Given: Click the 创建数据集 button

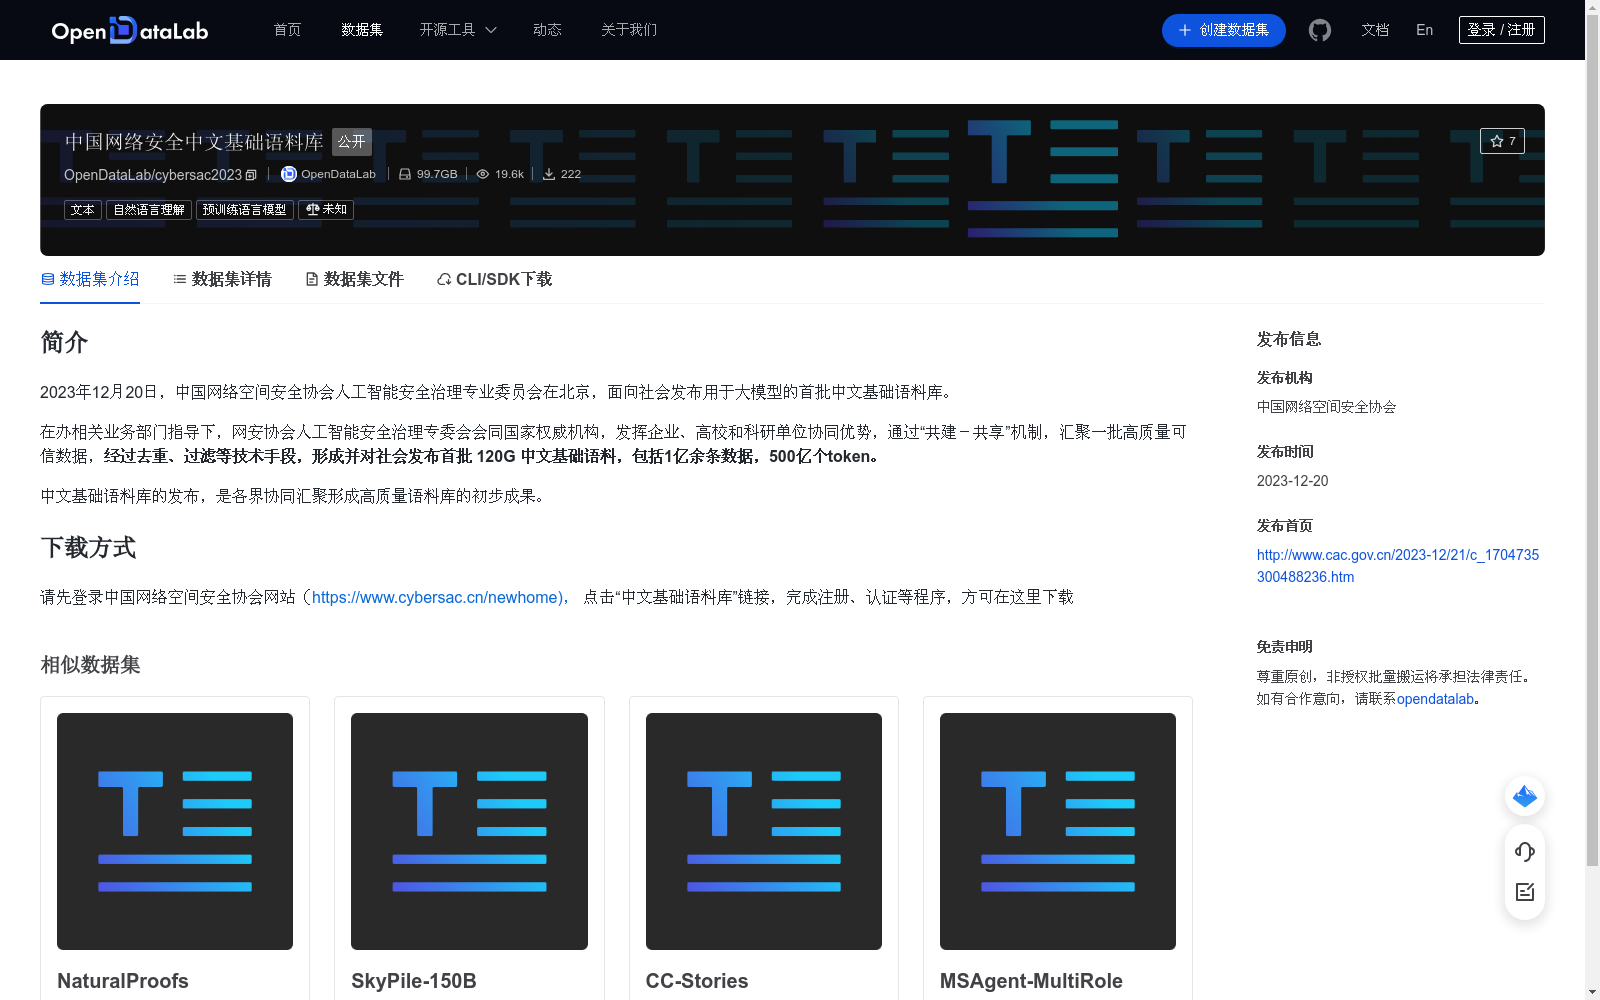Looking at the screenshot, I should (x=1223, y=30).
